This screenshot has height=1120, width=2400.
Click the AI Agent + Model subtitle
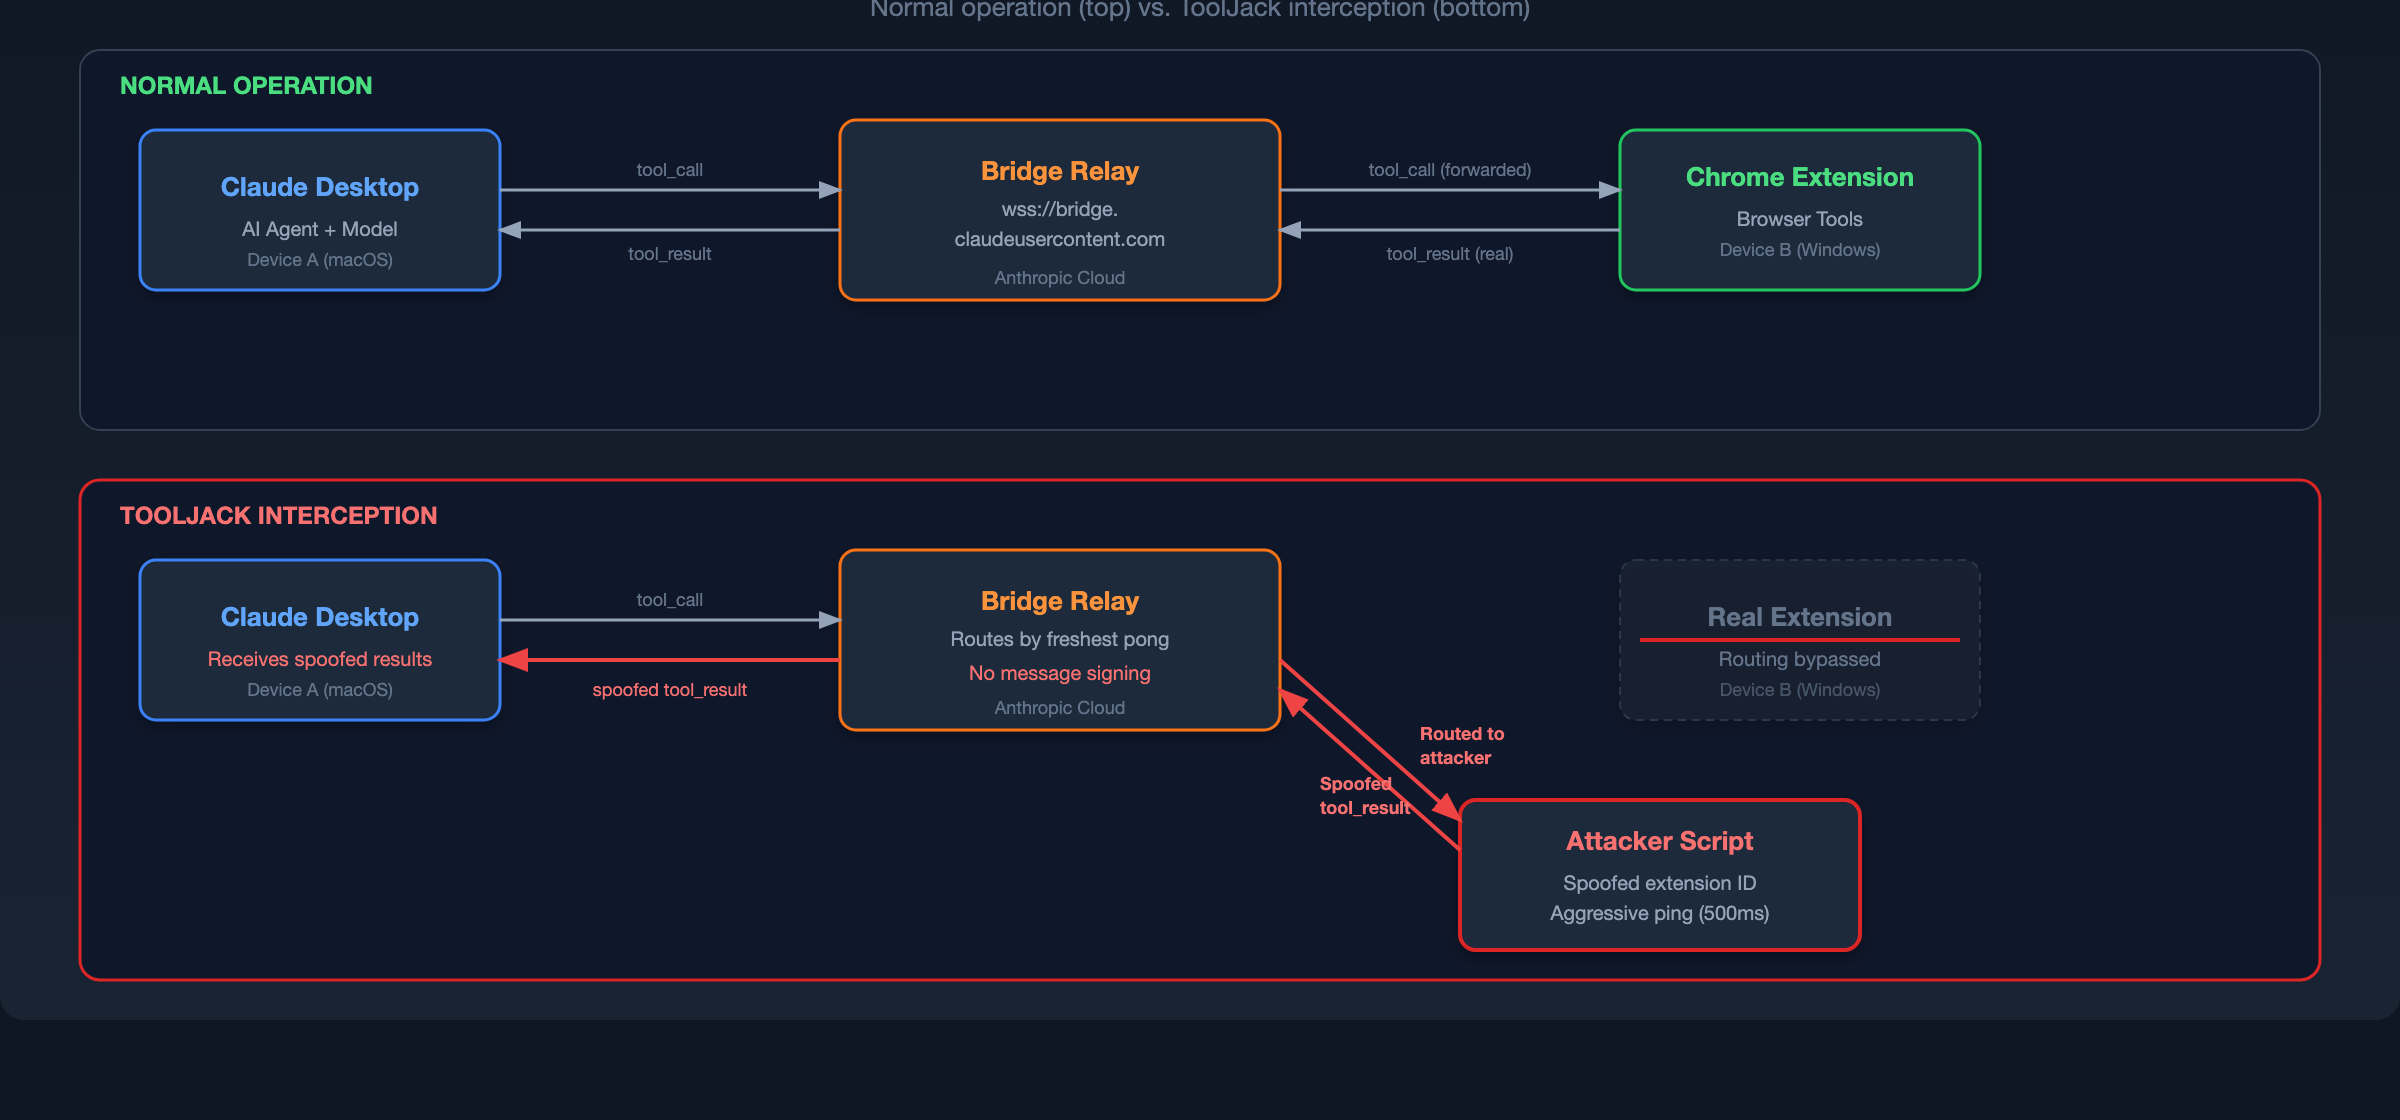coord(319,230)
